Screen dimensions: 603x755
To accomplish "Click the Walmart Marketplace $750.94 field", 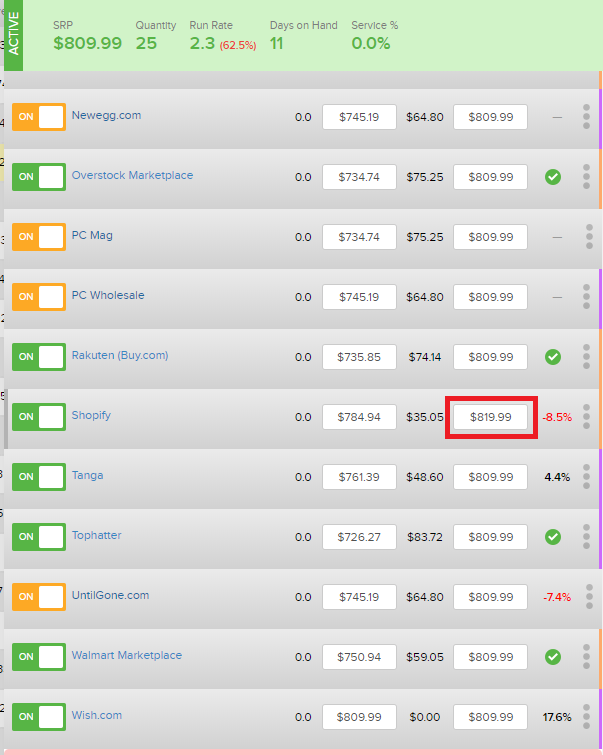I will (359, 657).
